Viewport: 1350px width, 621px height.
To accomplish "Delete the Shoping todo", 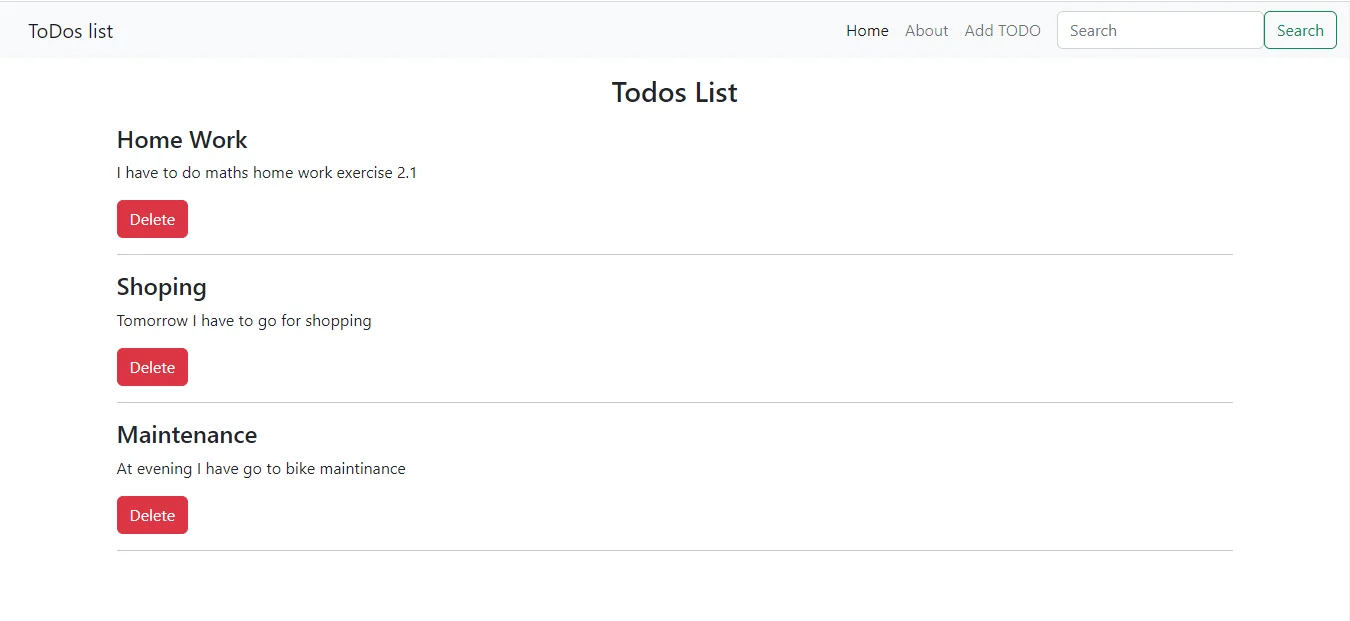I will (152, 367).
